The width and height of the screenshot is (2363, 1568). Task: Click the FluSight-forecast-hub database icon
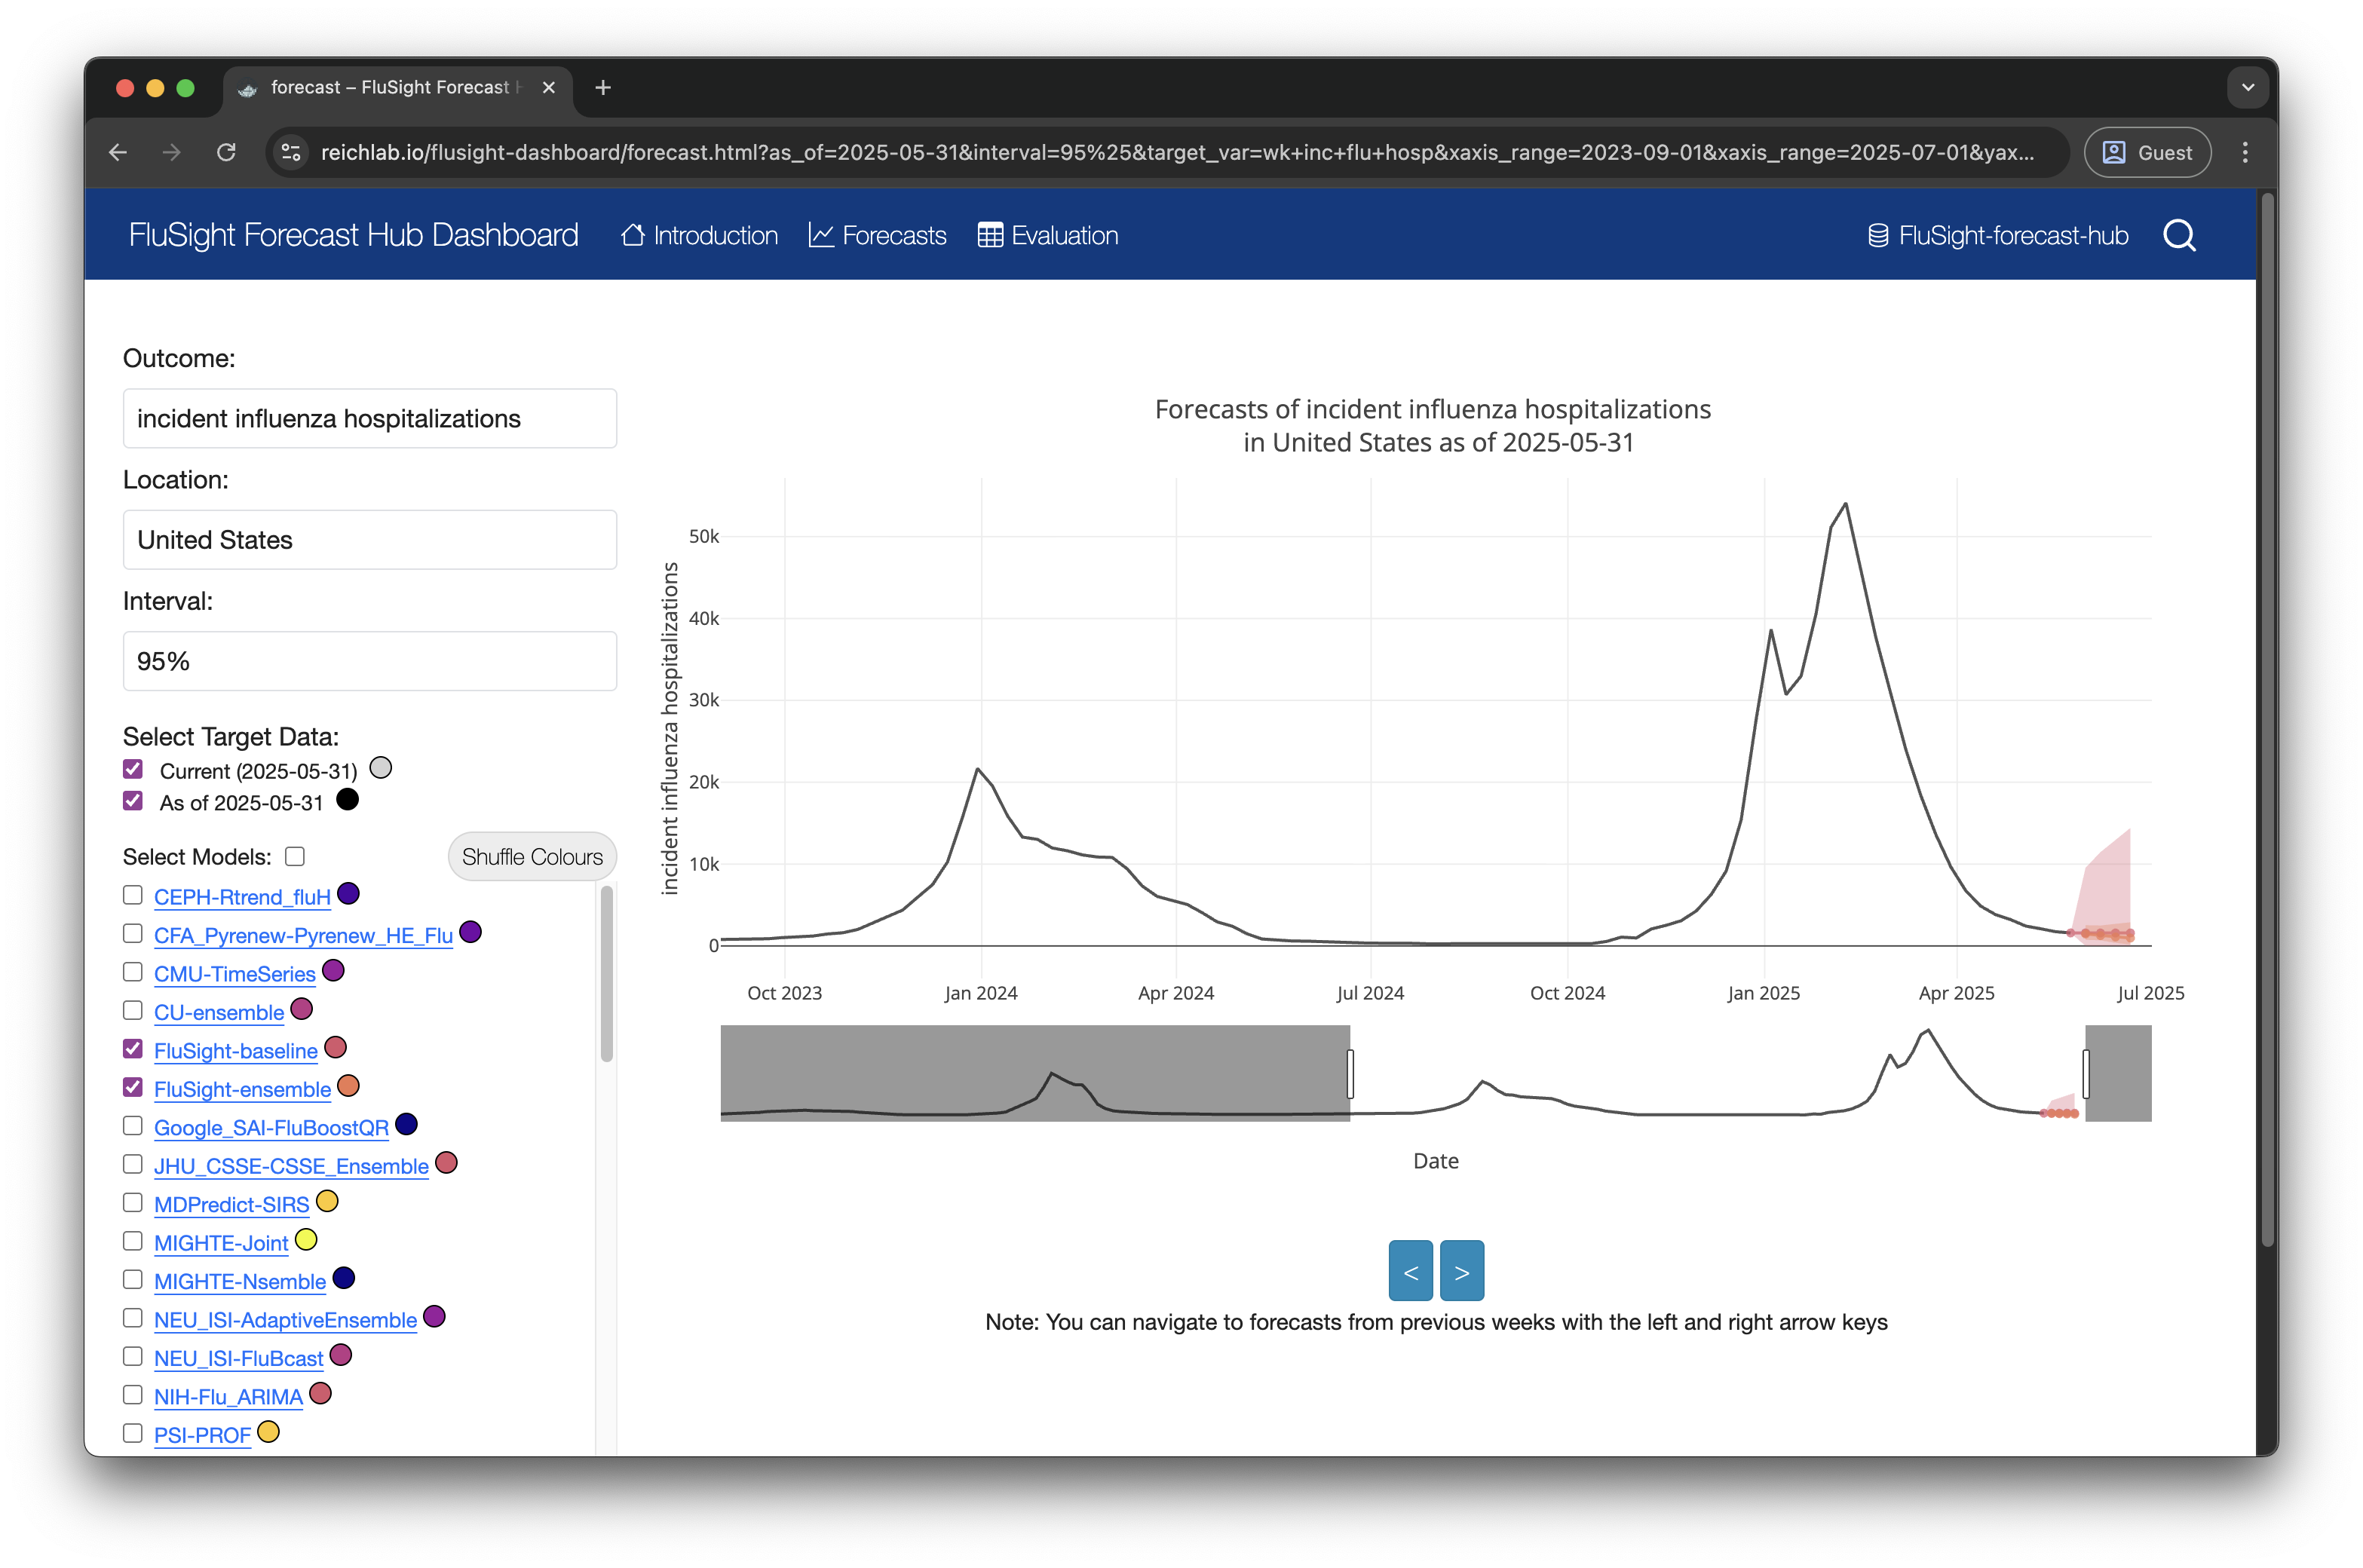[x=1878, y=236]
